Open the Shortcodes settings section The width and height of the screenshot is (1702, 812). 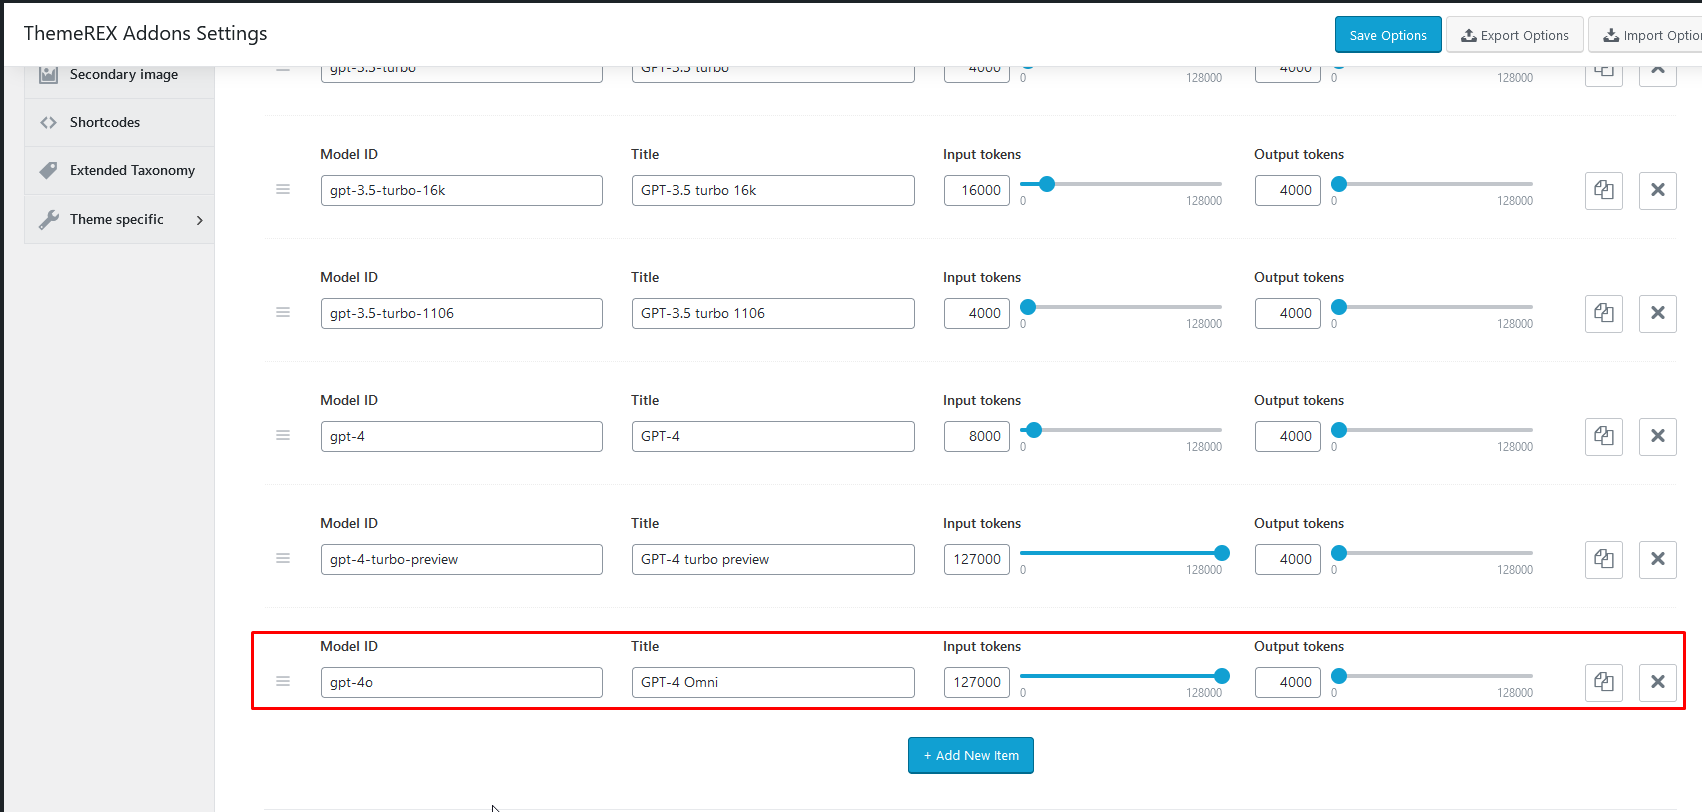(x=119, y=122)
